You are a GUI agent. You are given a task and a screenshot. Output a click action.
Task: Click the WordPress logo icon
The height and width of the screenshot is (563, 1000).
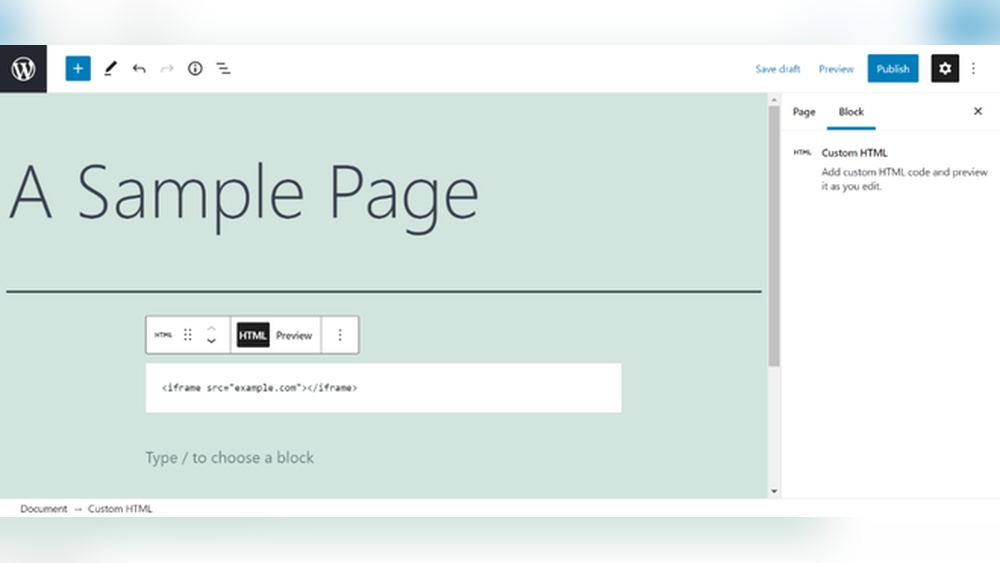click(24, 69)
